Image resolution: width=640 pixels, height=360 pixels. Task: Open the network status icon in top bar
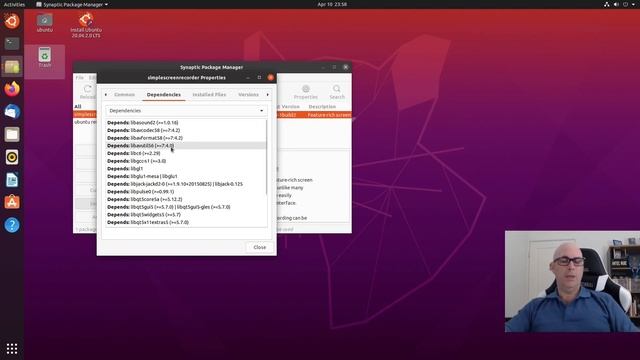[x=607, y=4]
